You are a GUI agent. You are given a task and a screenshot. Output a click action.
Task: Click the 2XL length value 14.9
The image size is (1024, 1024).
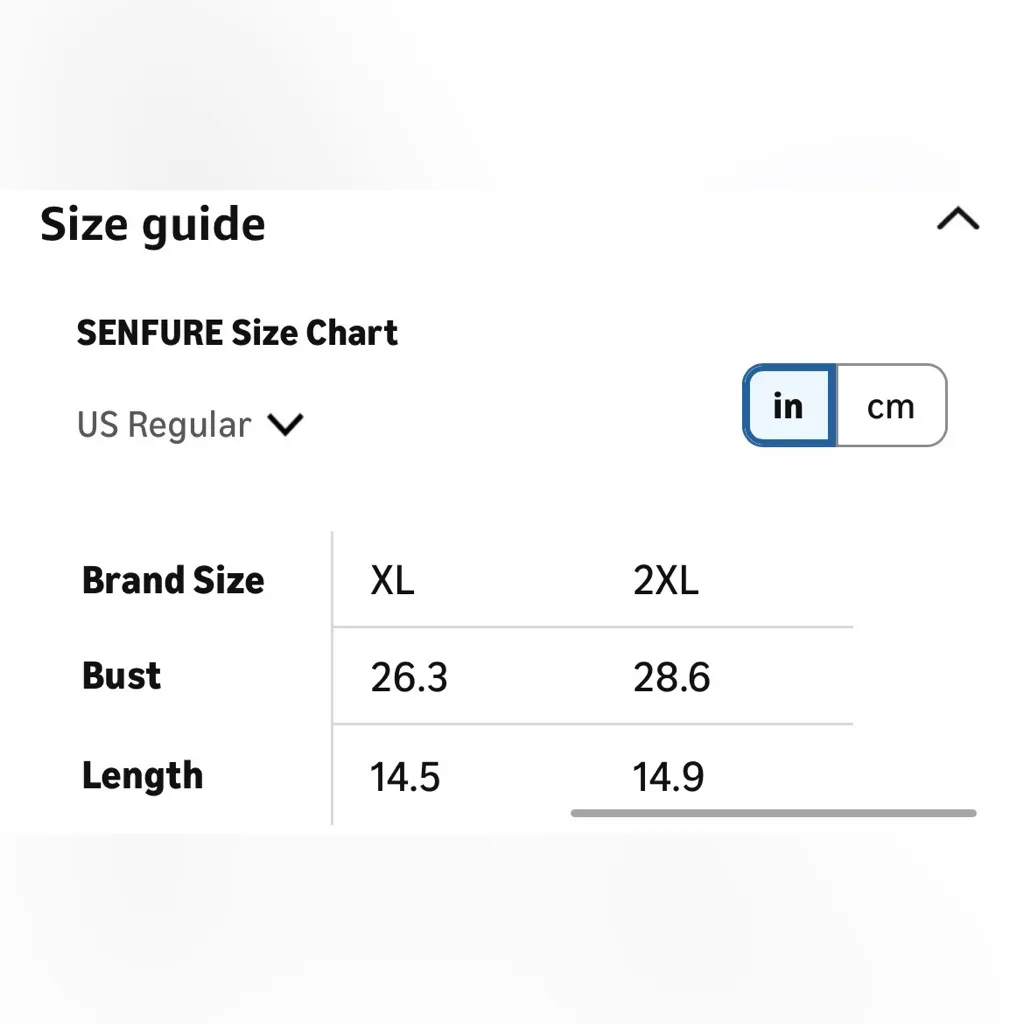668,777
